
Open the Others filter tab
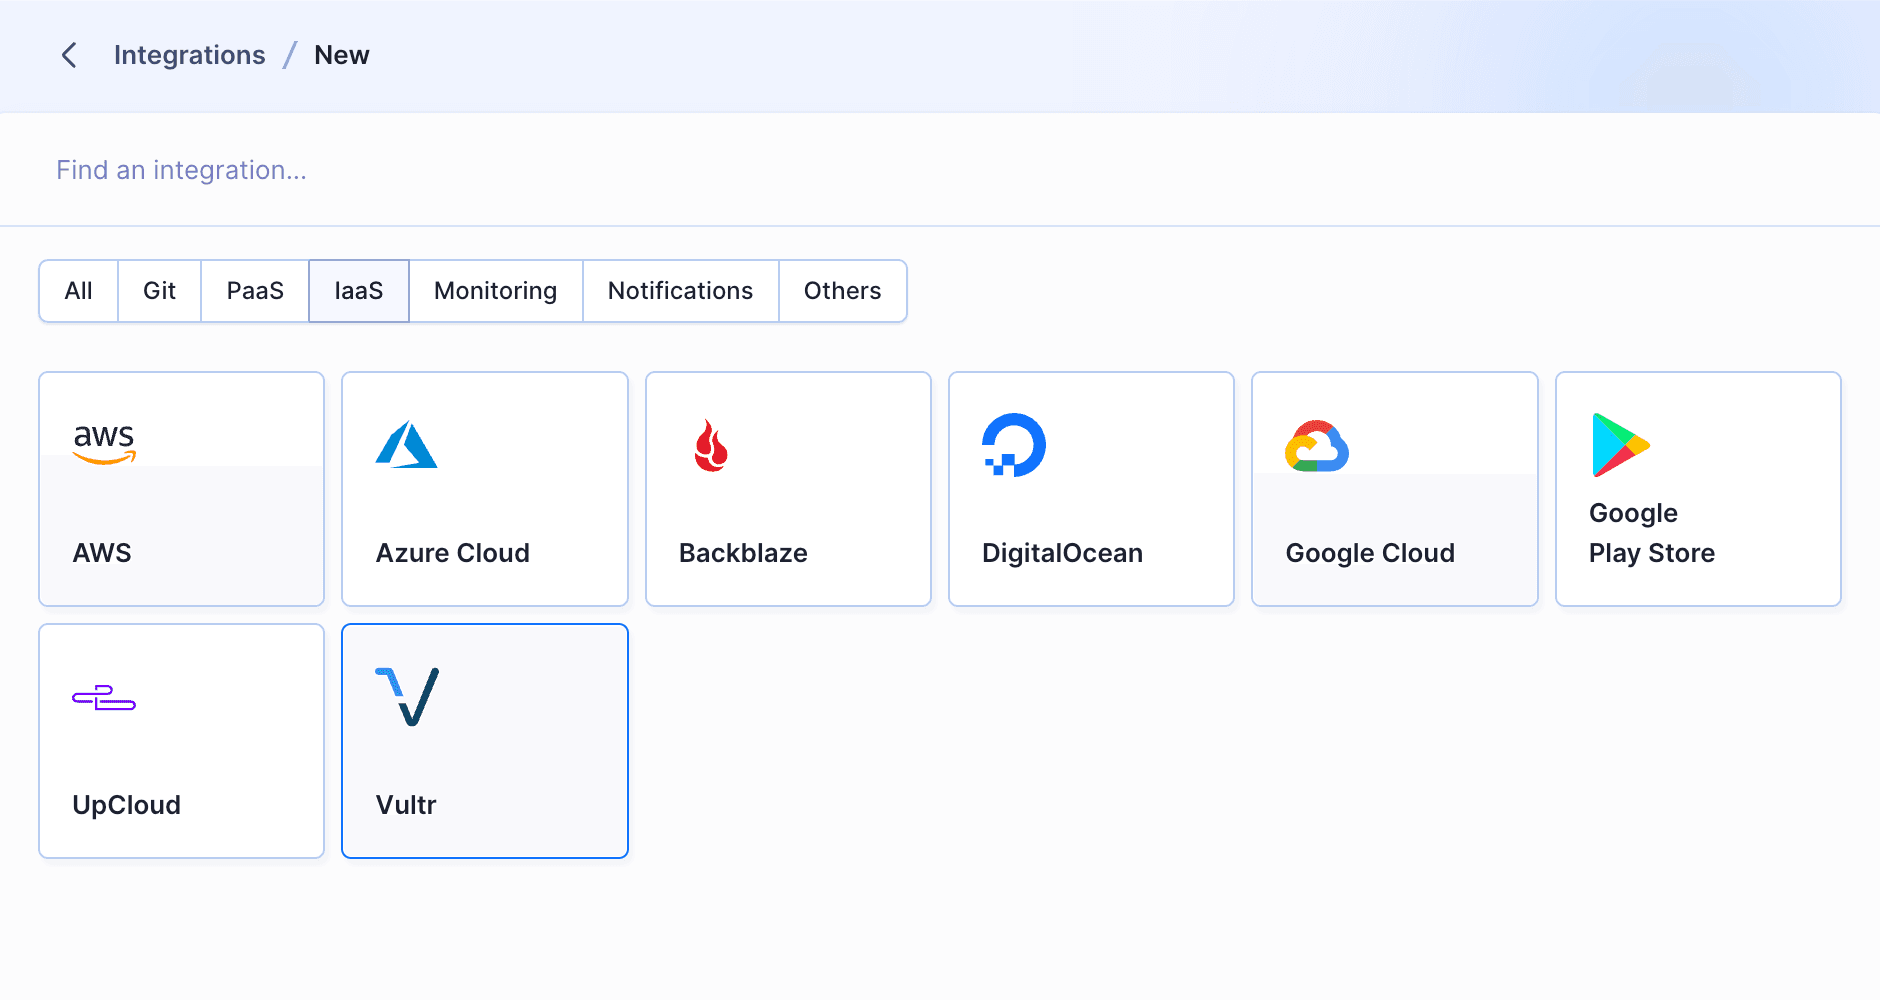843,291
